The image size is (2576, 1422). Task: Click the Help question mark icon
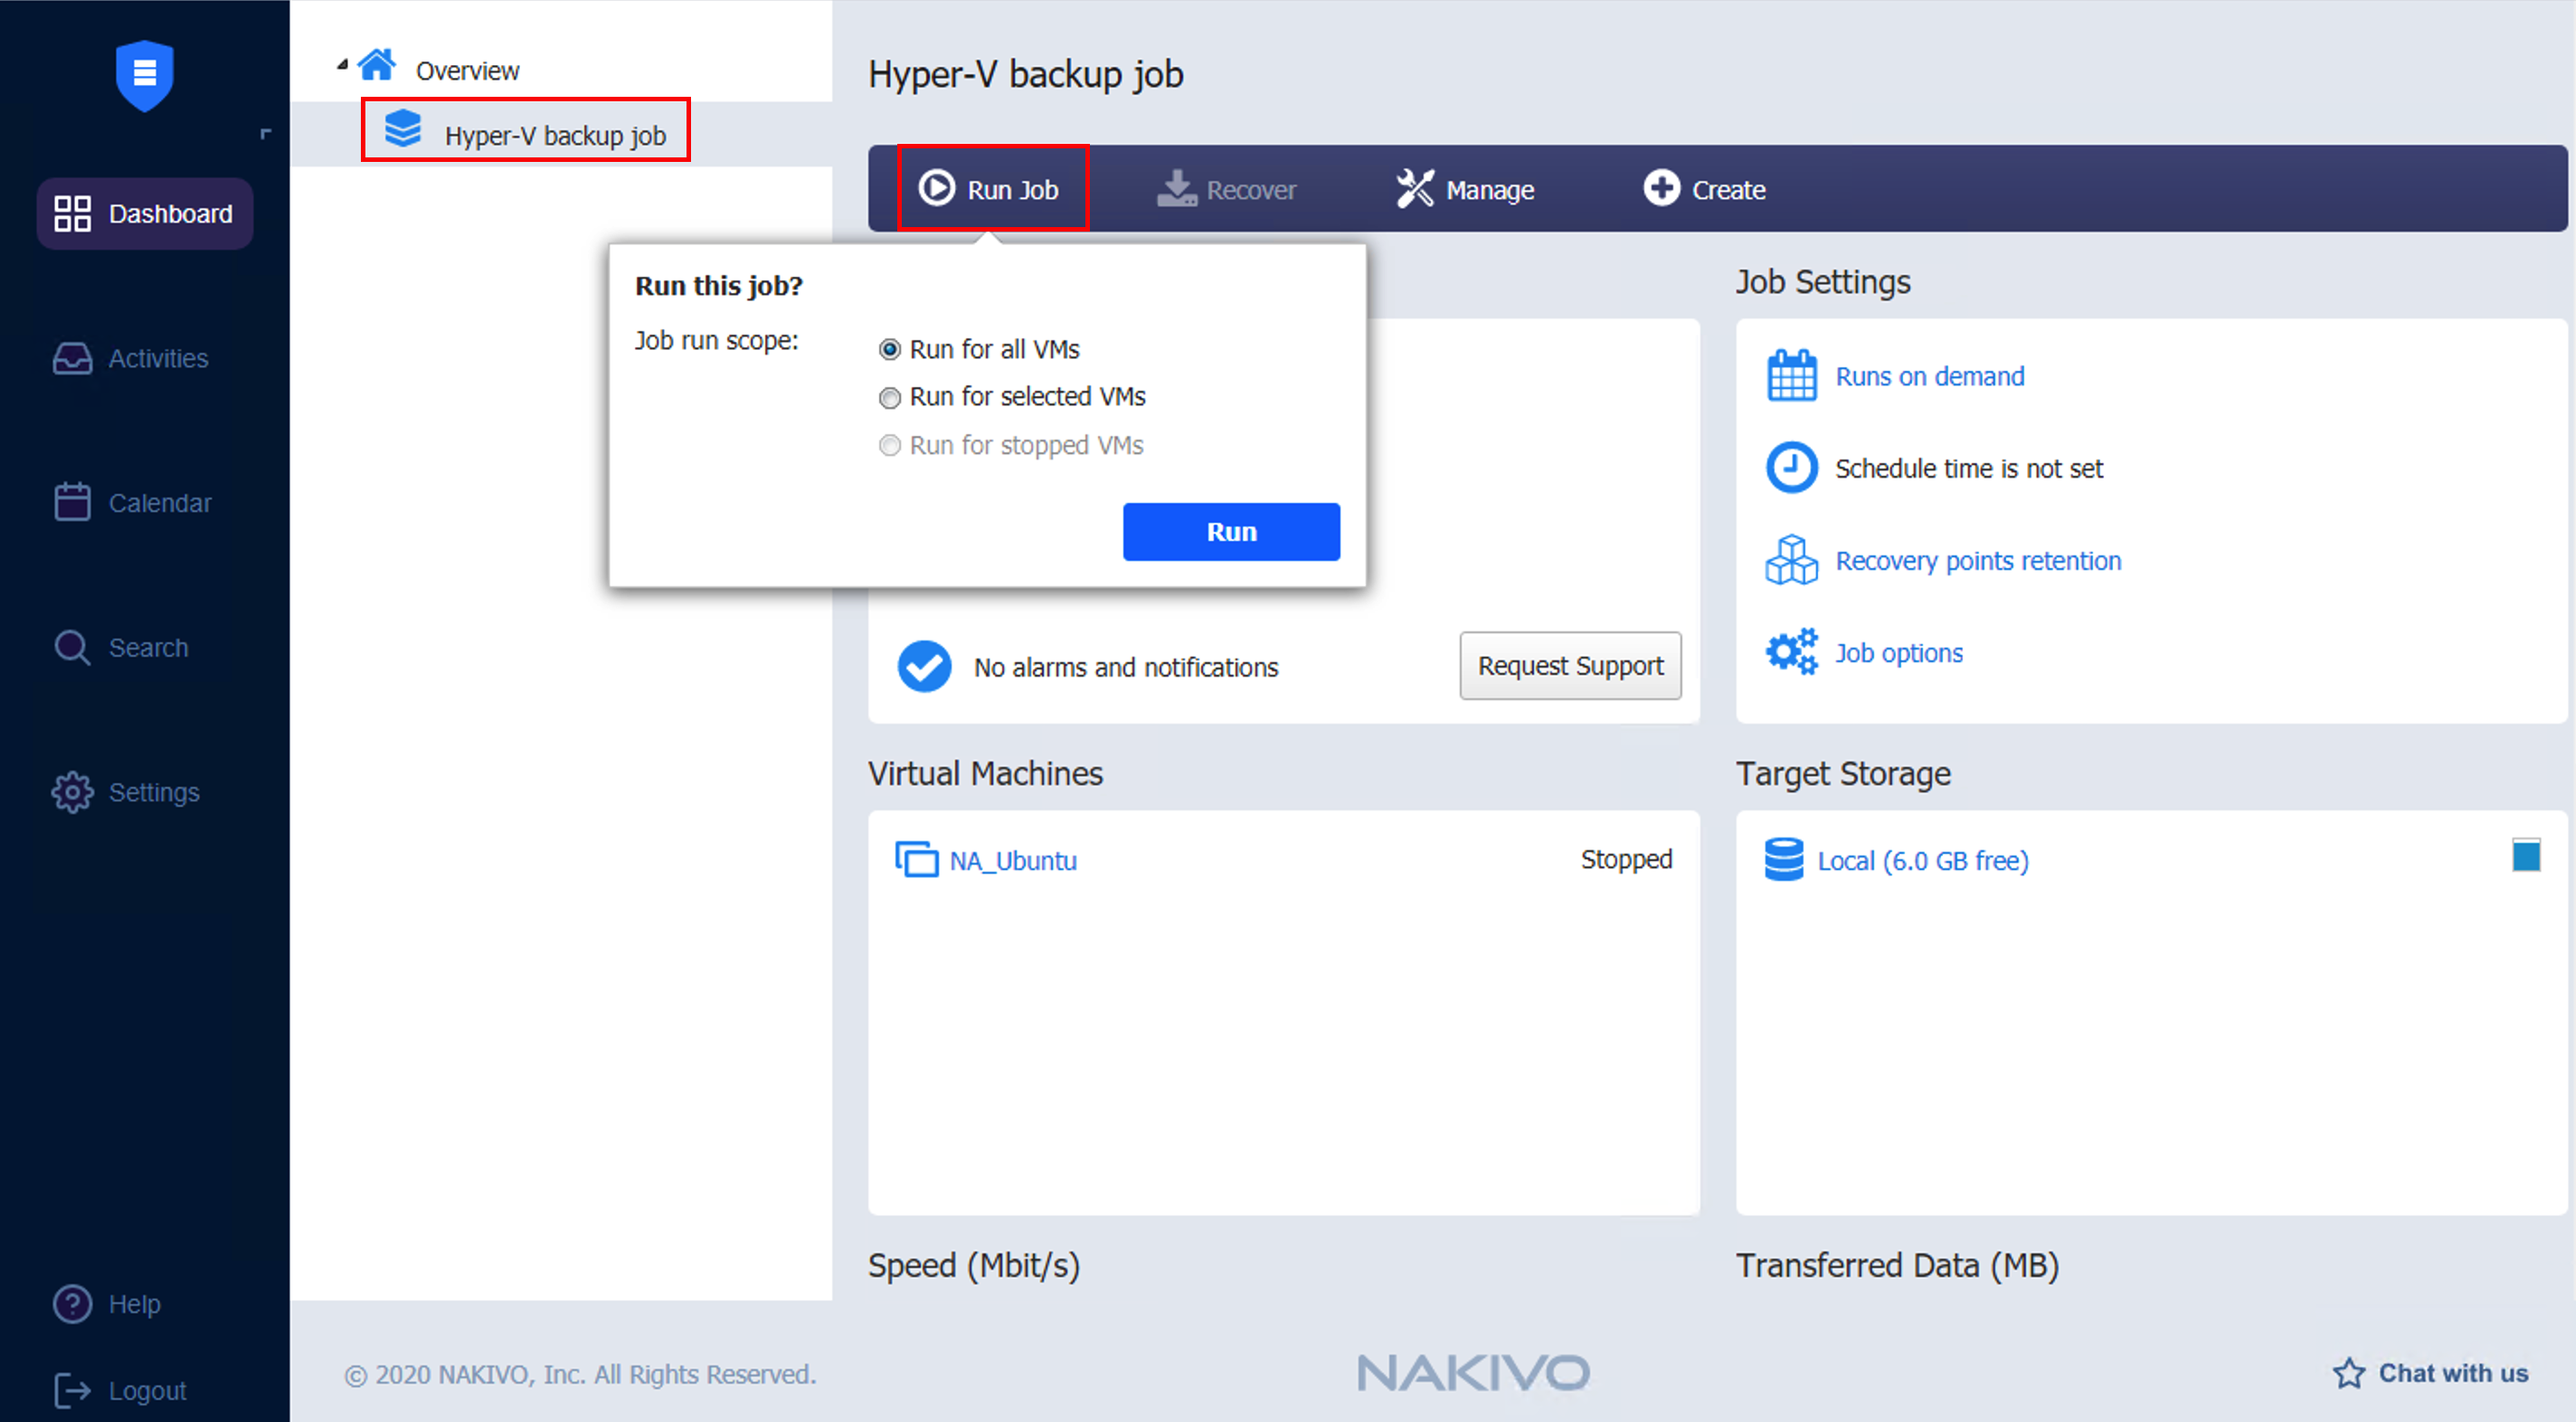72,1303
